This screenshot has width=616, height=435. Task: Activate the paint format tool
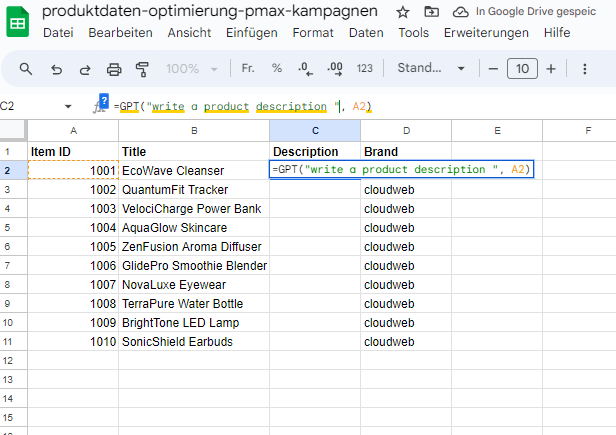(141, 69)
